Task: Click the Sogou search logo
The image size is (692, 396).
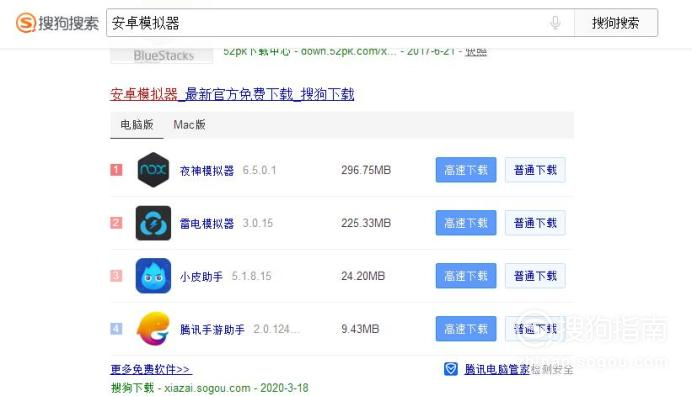Action: pyautogui.click(x=57, y=23)
